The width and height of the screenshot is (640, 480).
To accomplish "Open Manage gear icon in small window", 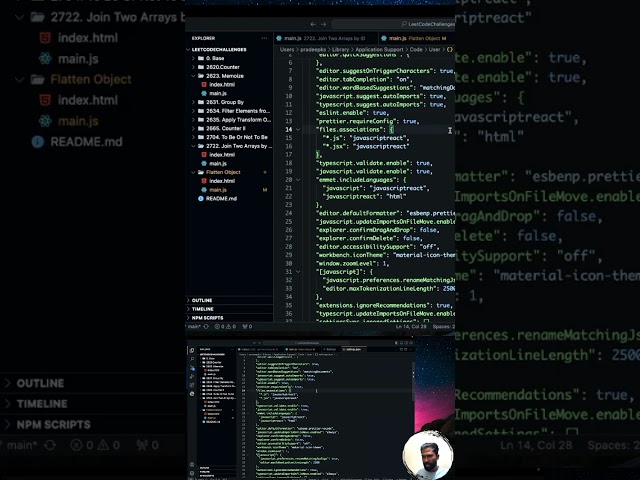I will point(192,473).
